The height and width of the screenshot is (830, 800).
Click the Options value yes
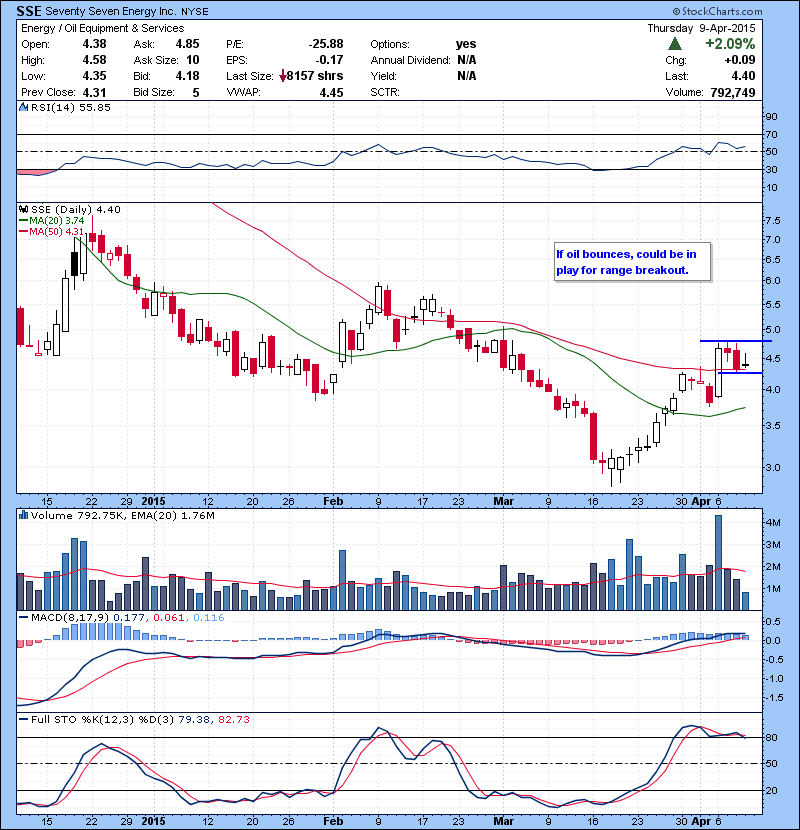click(x=466, y=44)
